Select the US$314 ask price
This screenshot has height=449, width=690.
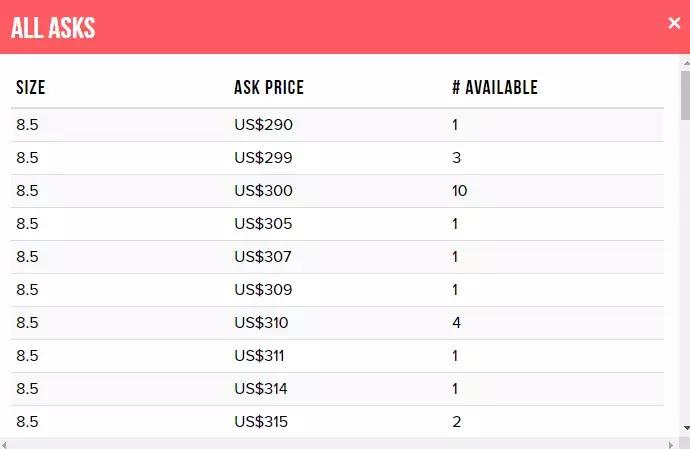261,389
